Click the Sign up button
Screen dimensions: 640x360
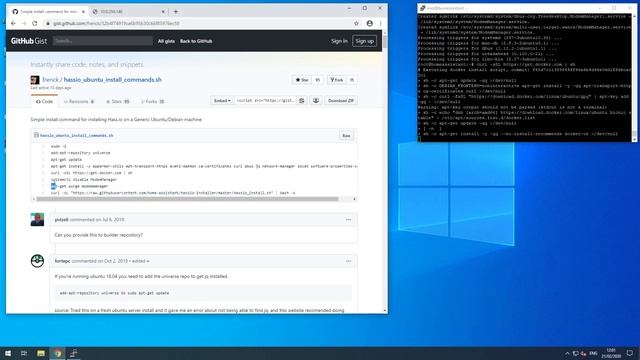tap(364, 41)
